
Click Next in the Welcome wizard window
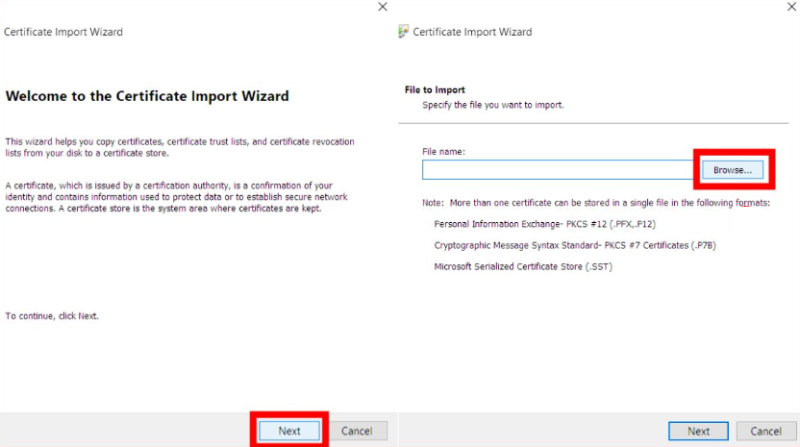pyautogui.click(x=289, y=431)
